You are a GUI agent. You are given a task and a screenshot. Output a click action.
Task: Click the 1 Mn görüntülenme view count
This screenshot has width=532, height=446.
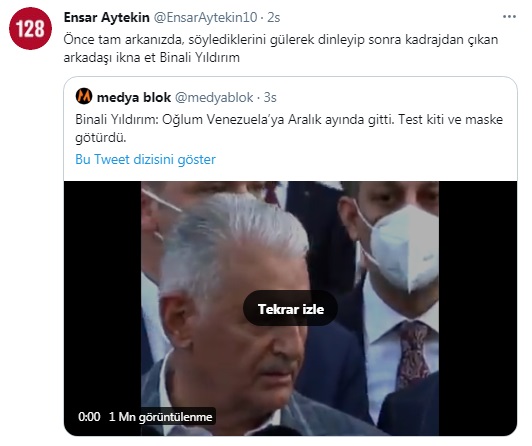point(160,416)
